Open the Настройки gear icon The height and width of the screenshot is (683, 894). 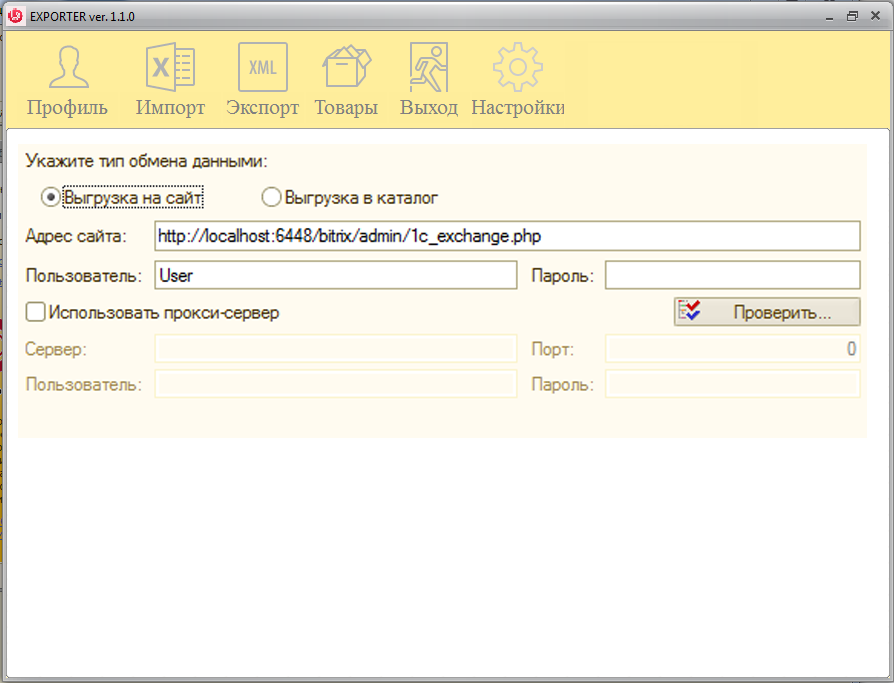point(518,67)
